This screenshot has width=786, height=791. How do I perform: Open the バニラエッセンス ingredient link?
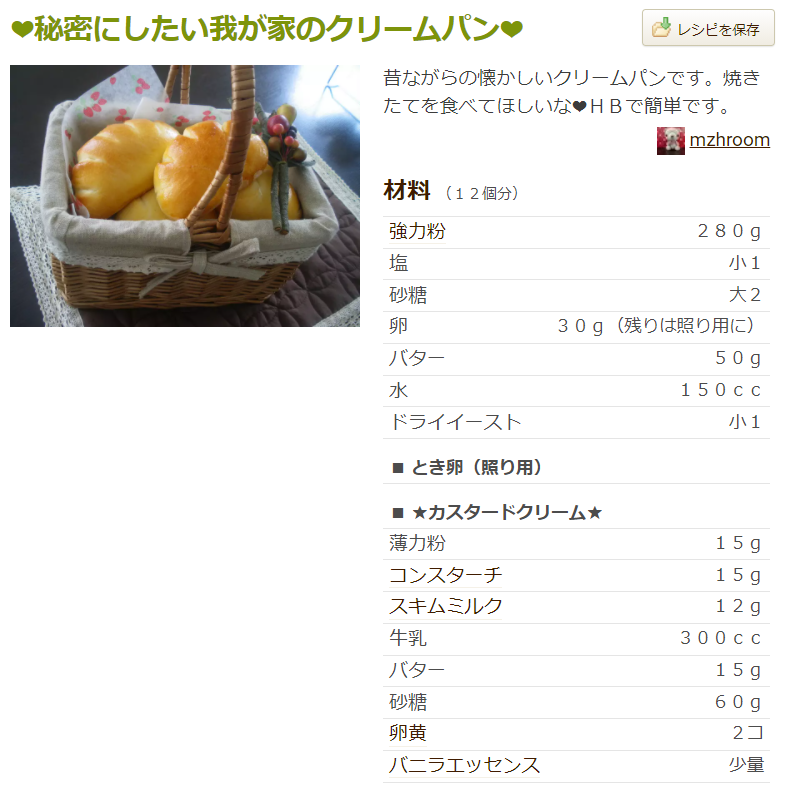pyautogui.click(x=464, y=765)
